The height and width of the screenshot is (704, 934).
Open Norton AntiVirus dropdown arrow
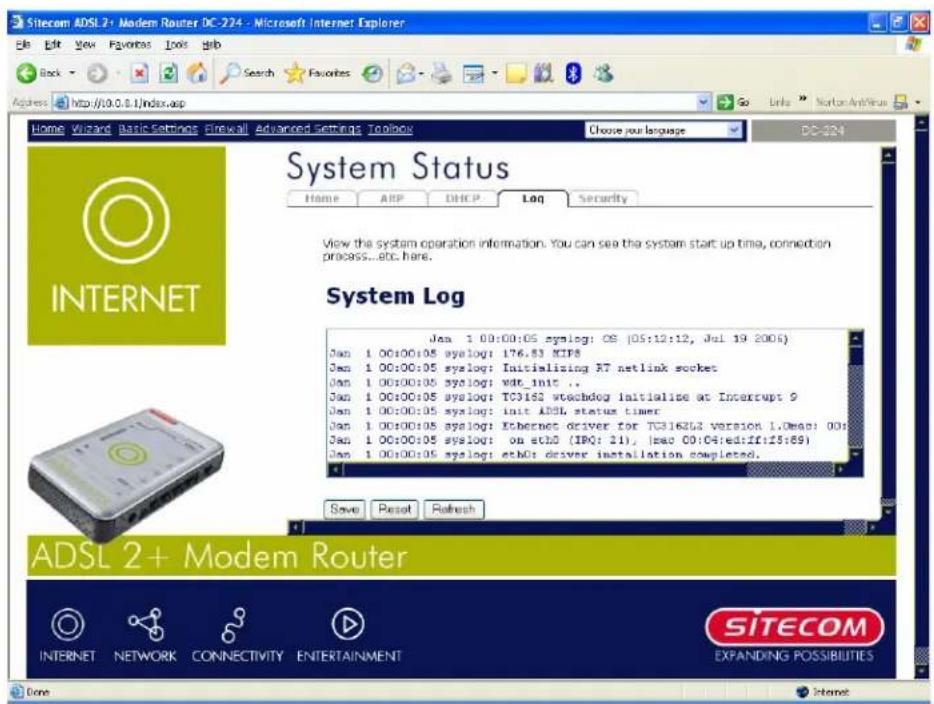[918, 102]
